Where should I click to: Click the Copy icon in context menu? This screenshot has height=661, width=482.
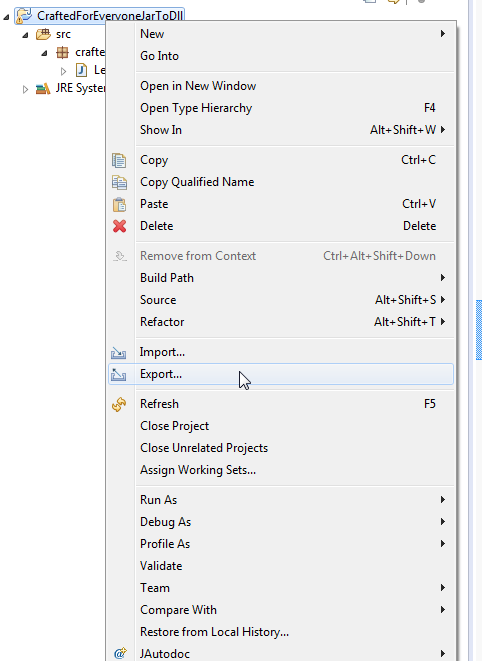(x=119, y=160)
